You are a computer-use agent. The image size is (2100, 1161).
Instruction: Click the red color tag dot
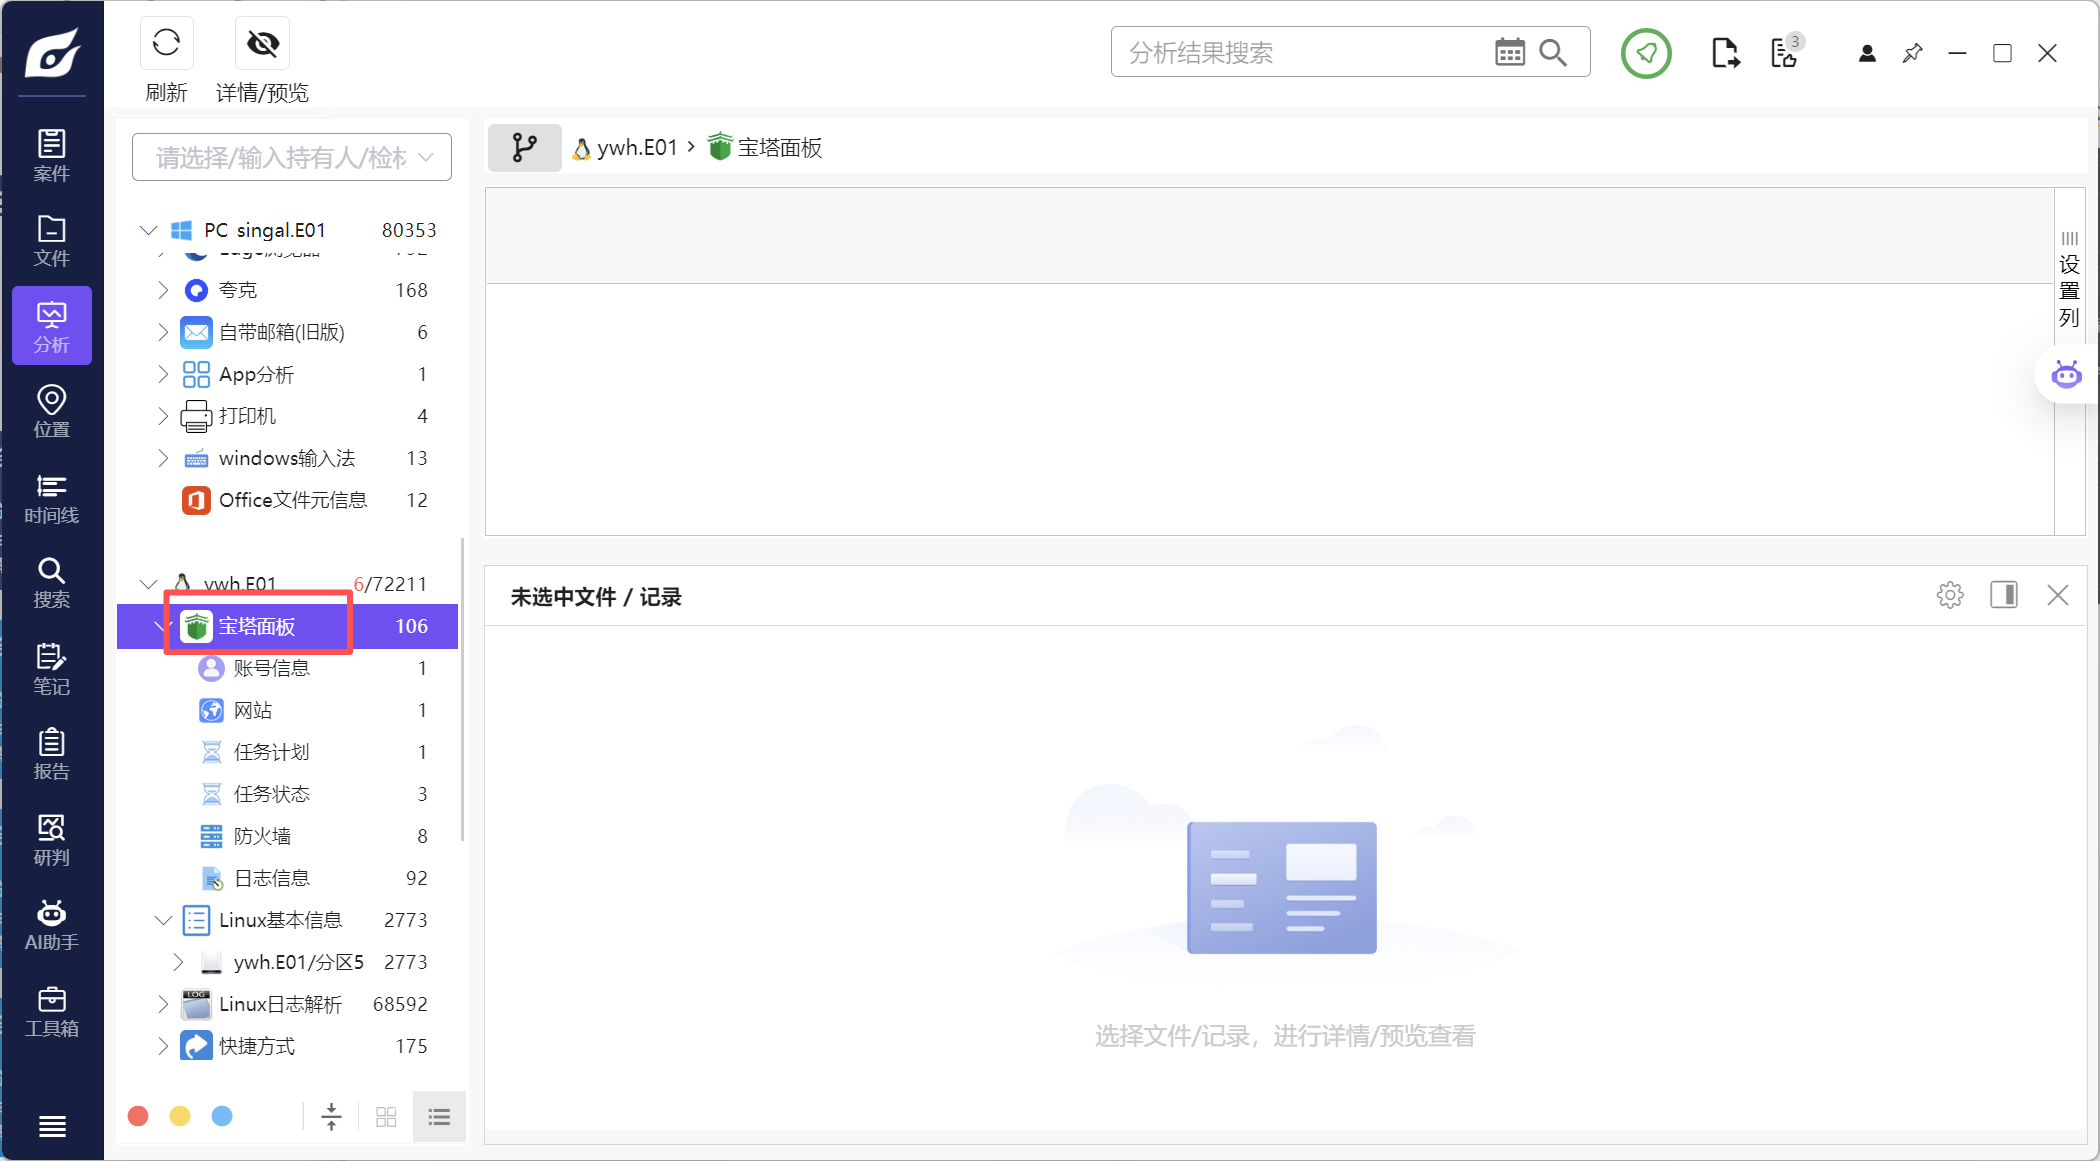coord(138,1116)
